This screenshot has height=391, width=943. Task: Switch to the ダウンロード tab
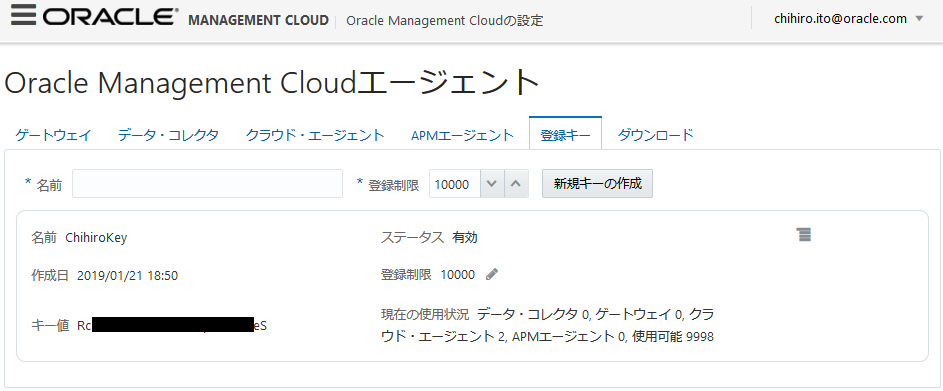[656, 135]
